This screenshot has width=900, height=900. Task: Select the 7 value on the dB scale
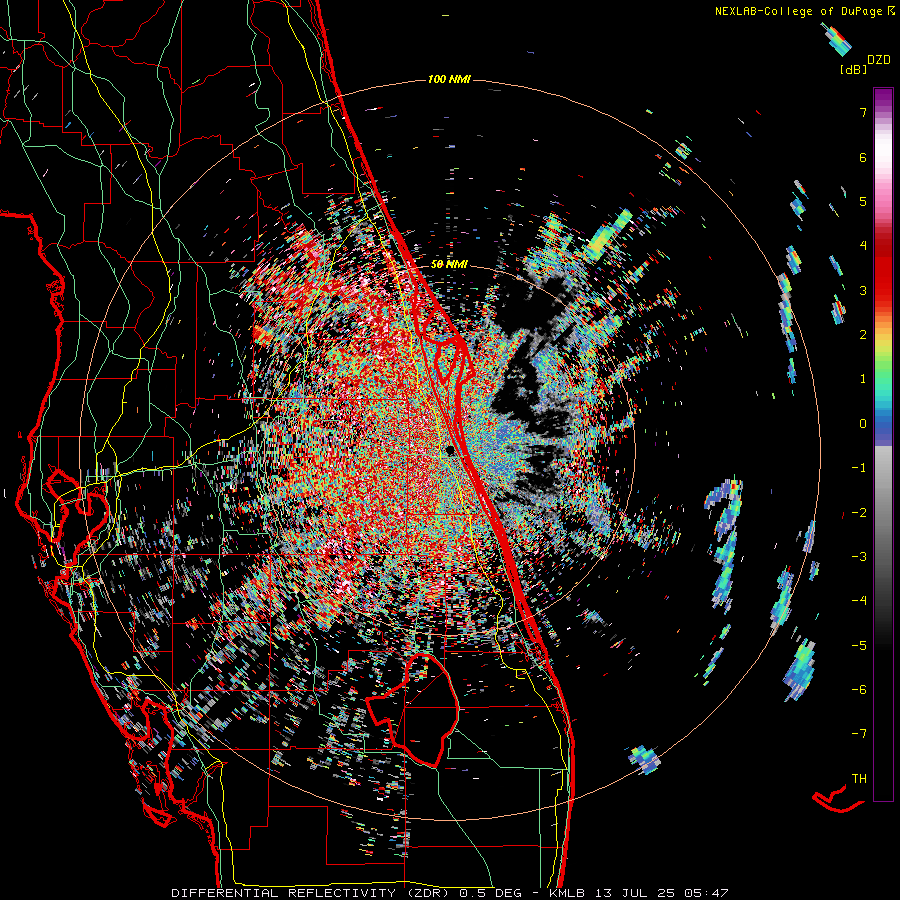coord(863,112)
